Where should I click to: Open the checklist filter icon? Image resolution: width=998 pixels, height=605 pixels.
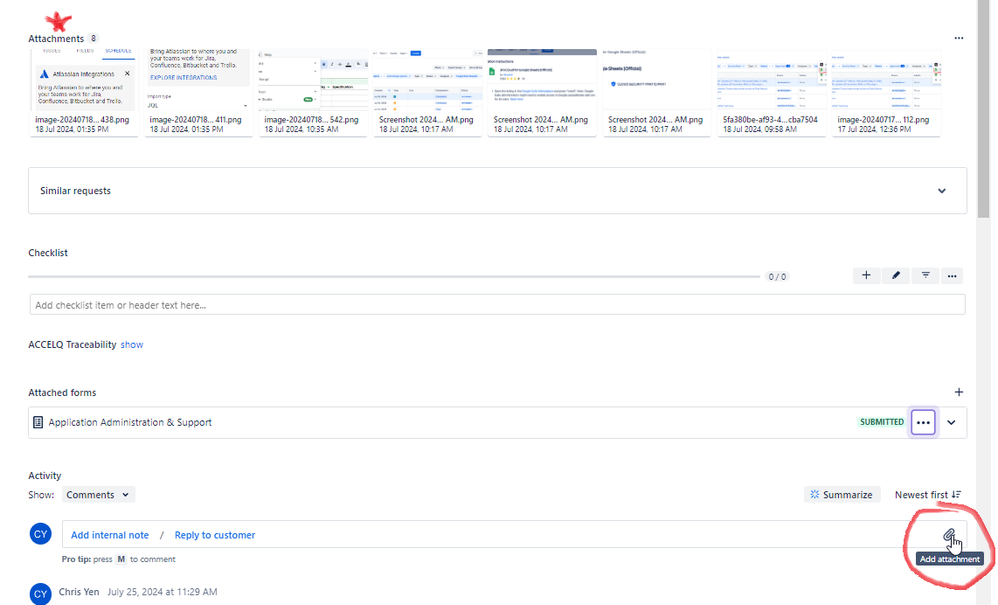(925, 275)
